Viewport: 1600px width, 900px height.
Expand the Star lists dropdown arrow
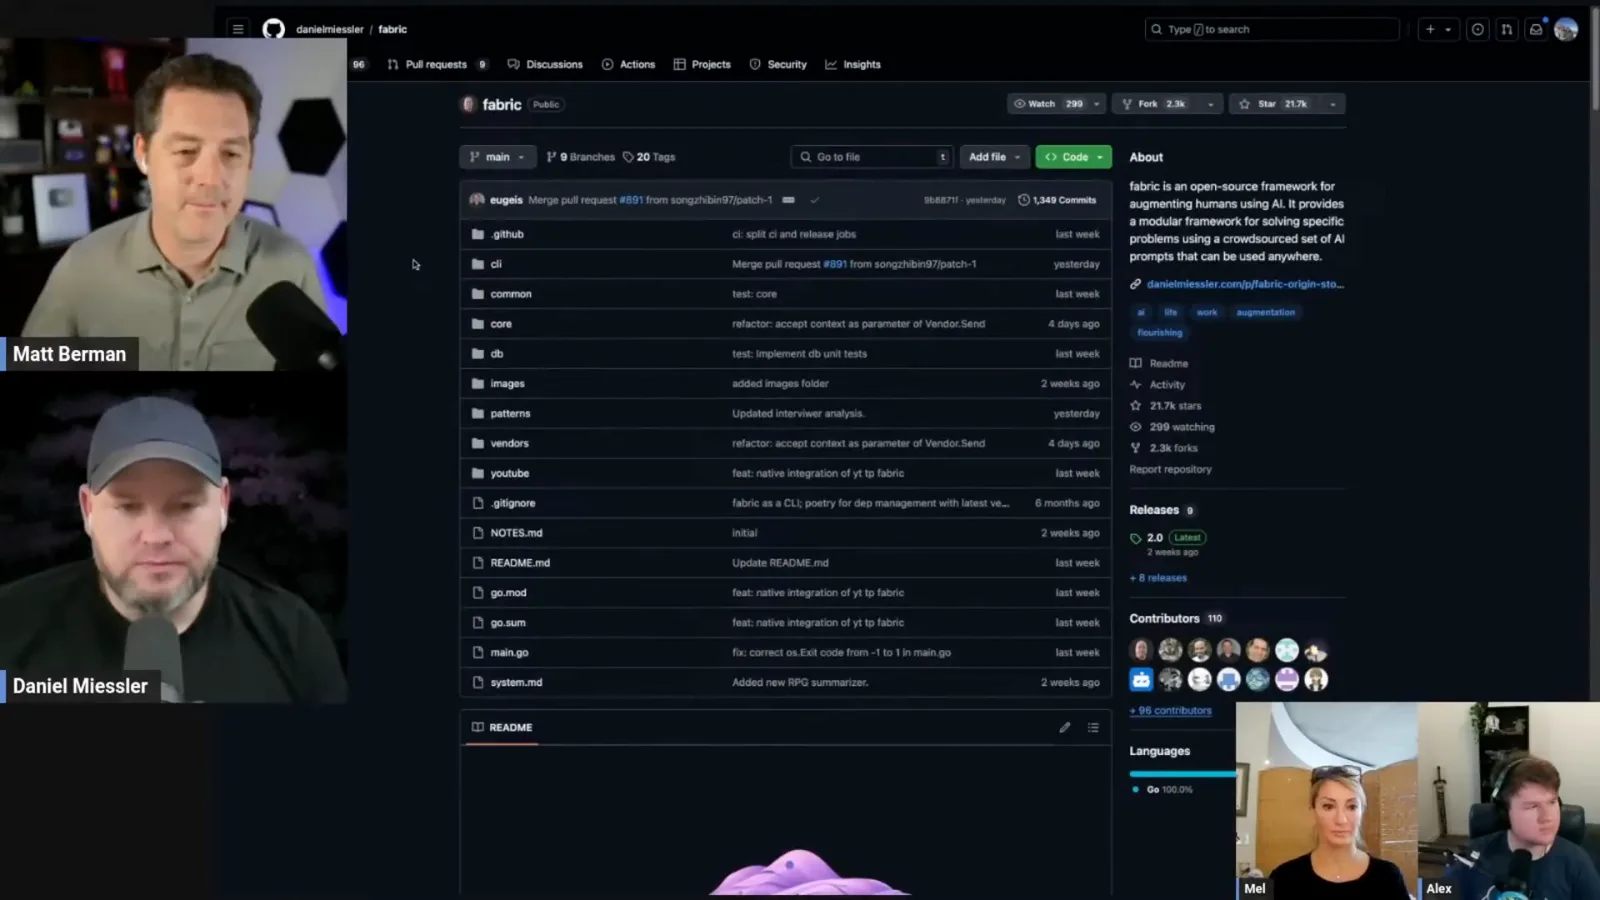pyautogui.click(x=1332, y=104)
